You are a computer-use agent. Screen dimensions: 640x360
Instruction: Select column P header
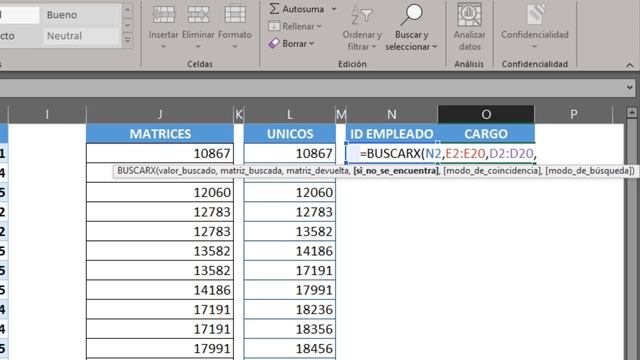tap(573, 114)
